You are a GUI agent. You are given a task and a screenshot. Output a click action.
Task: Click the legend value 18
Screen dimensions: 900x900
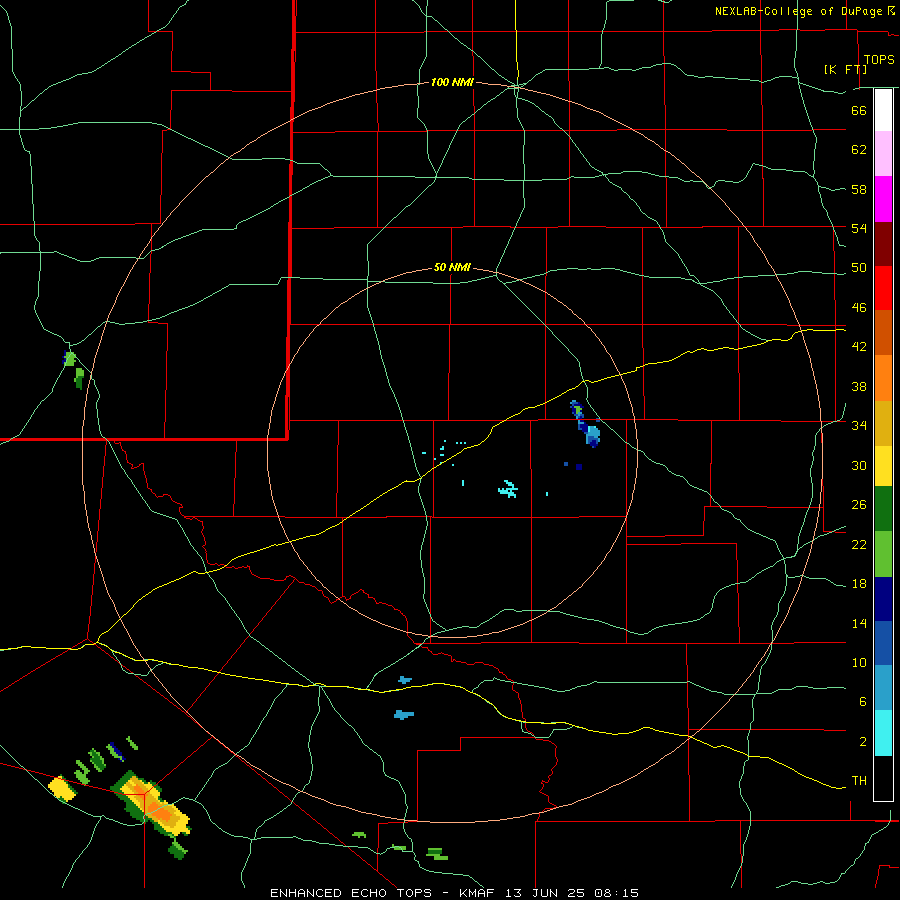point(859,584)
